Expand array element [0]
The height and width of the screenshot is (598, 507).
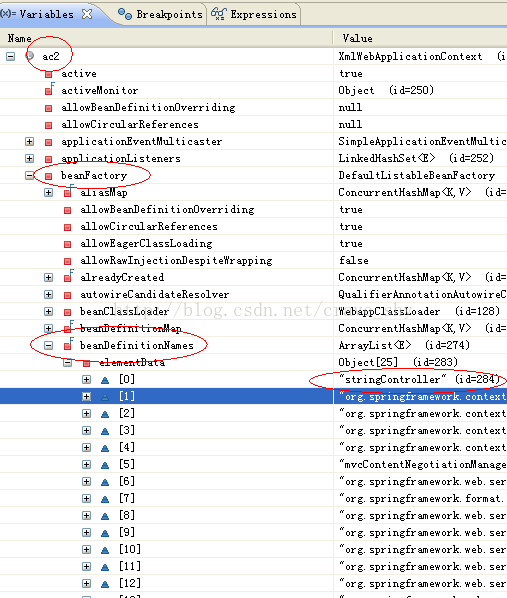[87, 379]
